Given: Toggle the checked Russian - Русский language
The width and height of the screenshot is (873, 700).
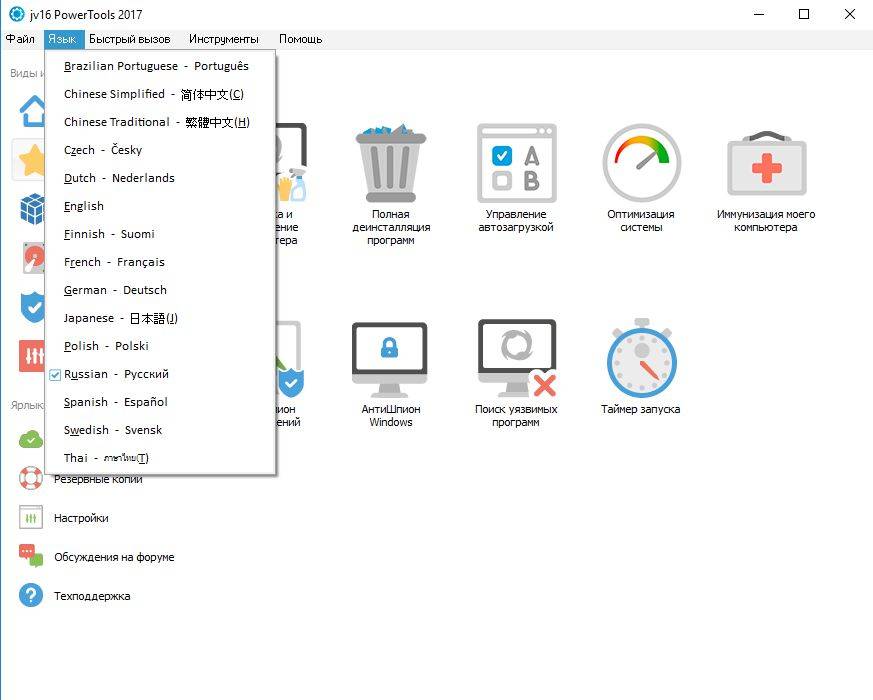Looking at the screenshot, I should (160, 374).
